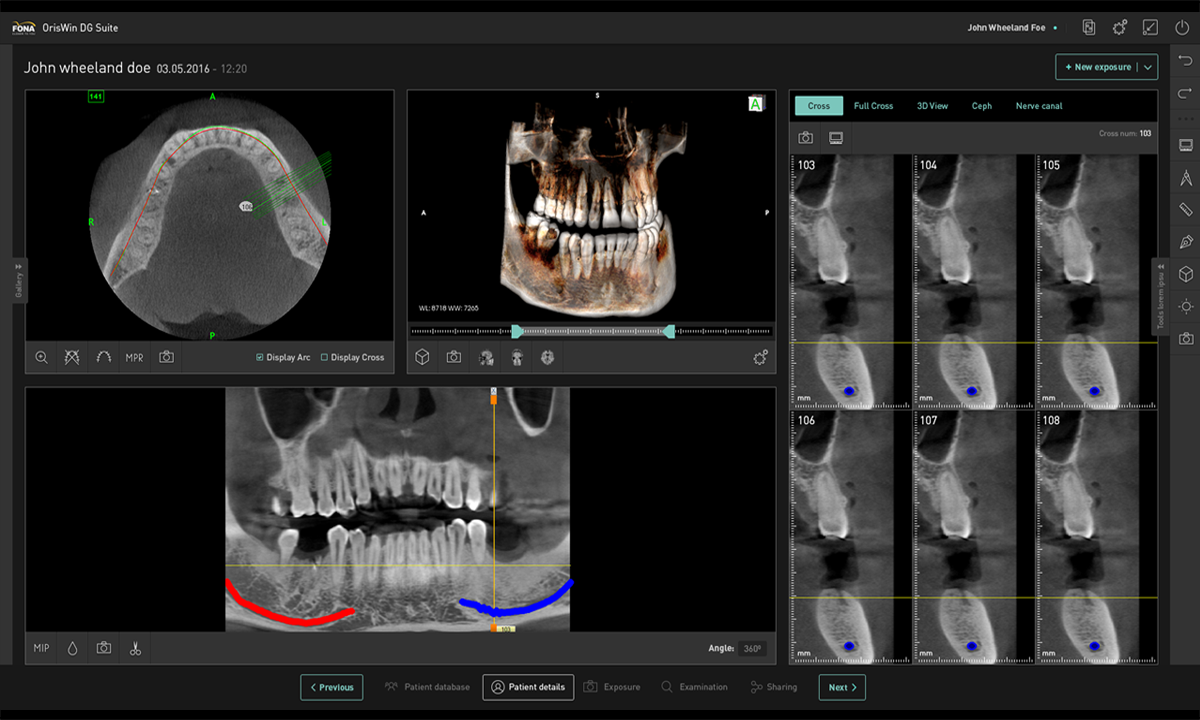Select the Zoom tool under the axial view

click(x=41, y=357)
